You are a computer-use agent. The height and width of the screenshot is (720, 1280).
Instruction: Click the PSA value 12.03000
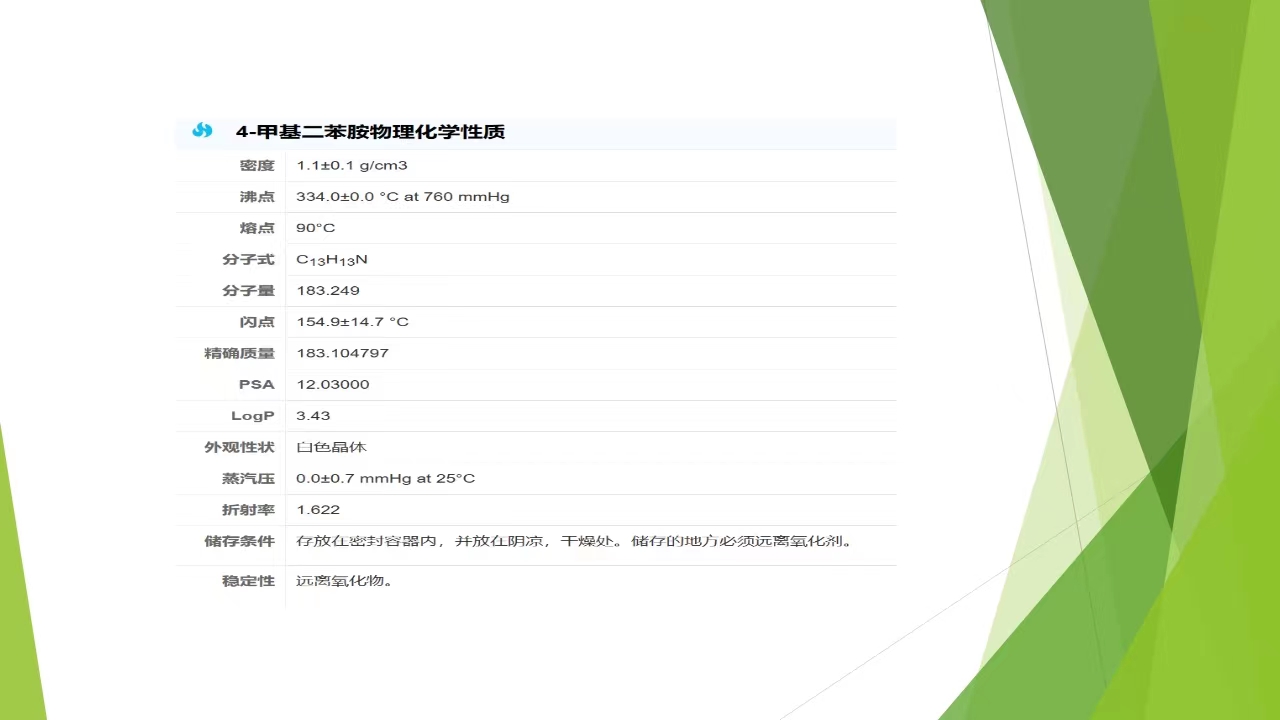pyautogui.click(x=333, y=384)
